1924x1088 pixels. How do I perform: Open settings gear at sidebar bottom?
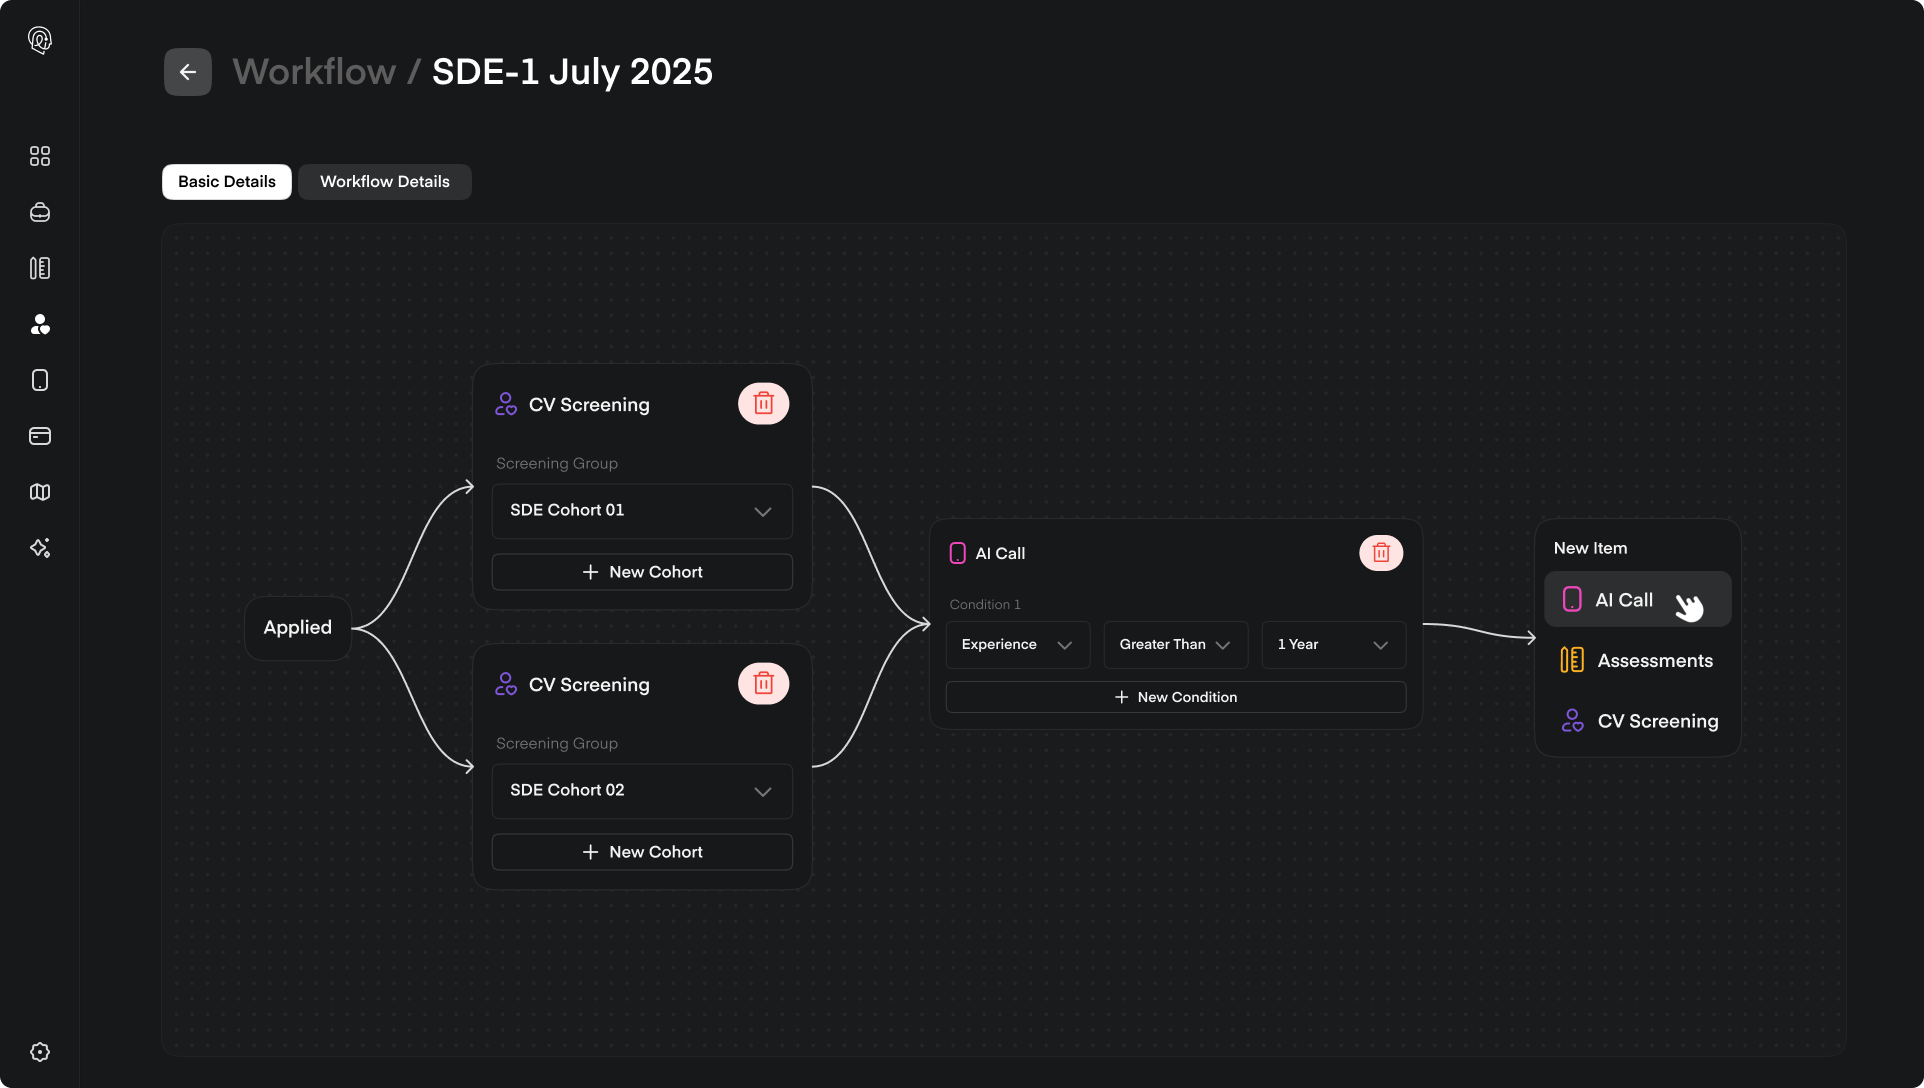coord(40,1052)
